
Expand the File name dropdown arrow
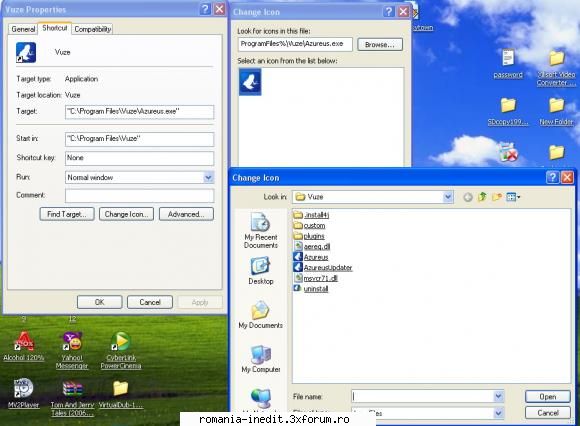499,396
